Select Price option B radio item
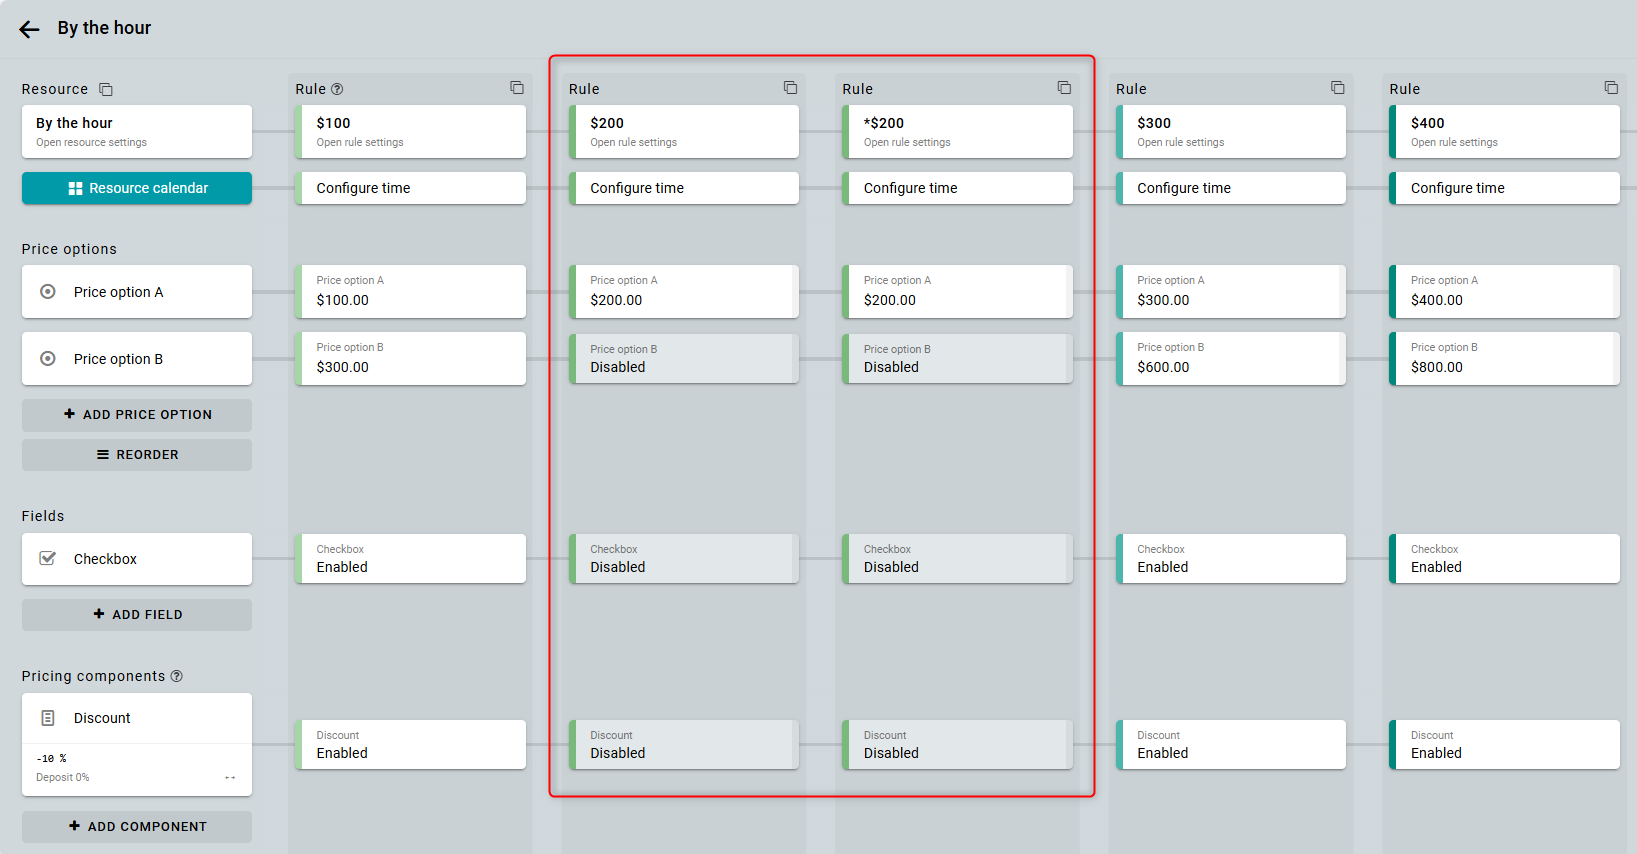Image resolution: width=1637 pixels, height=854 pixels. click(137, 359)
